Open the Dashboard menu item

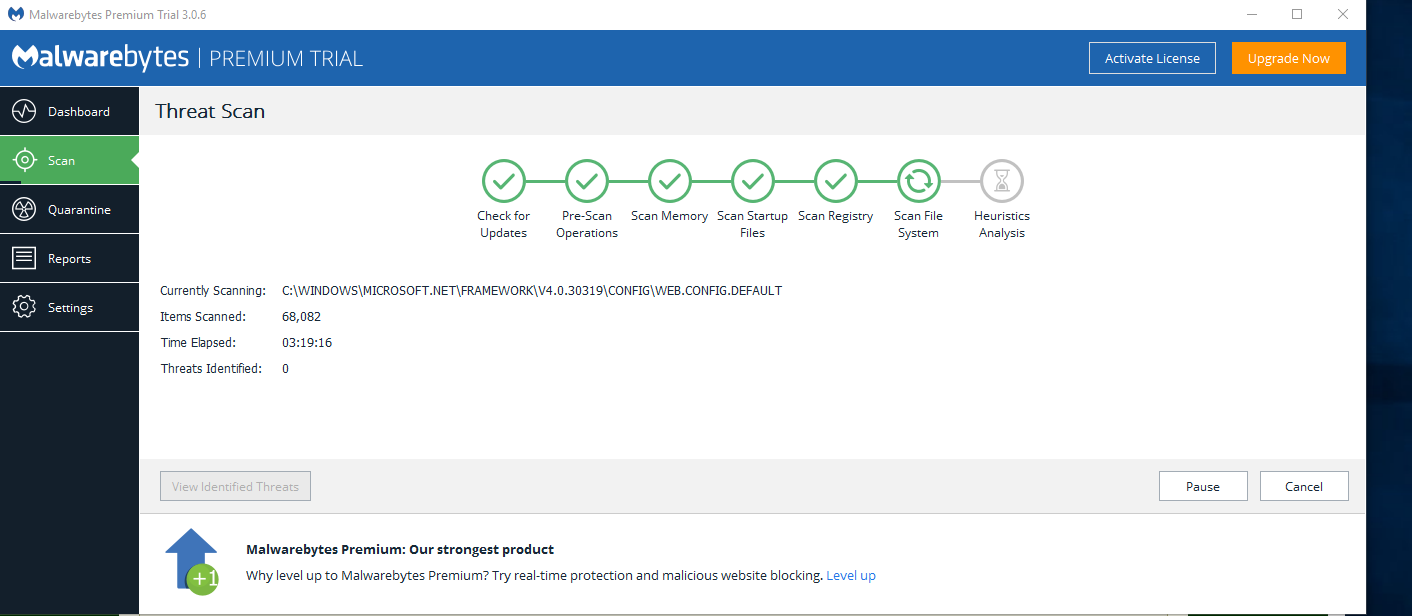(69, 111)
